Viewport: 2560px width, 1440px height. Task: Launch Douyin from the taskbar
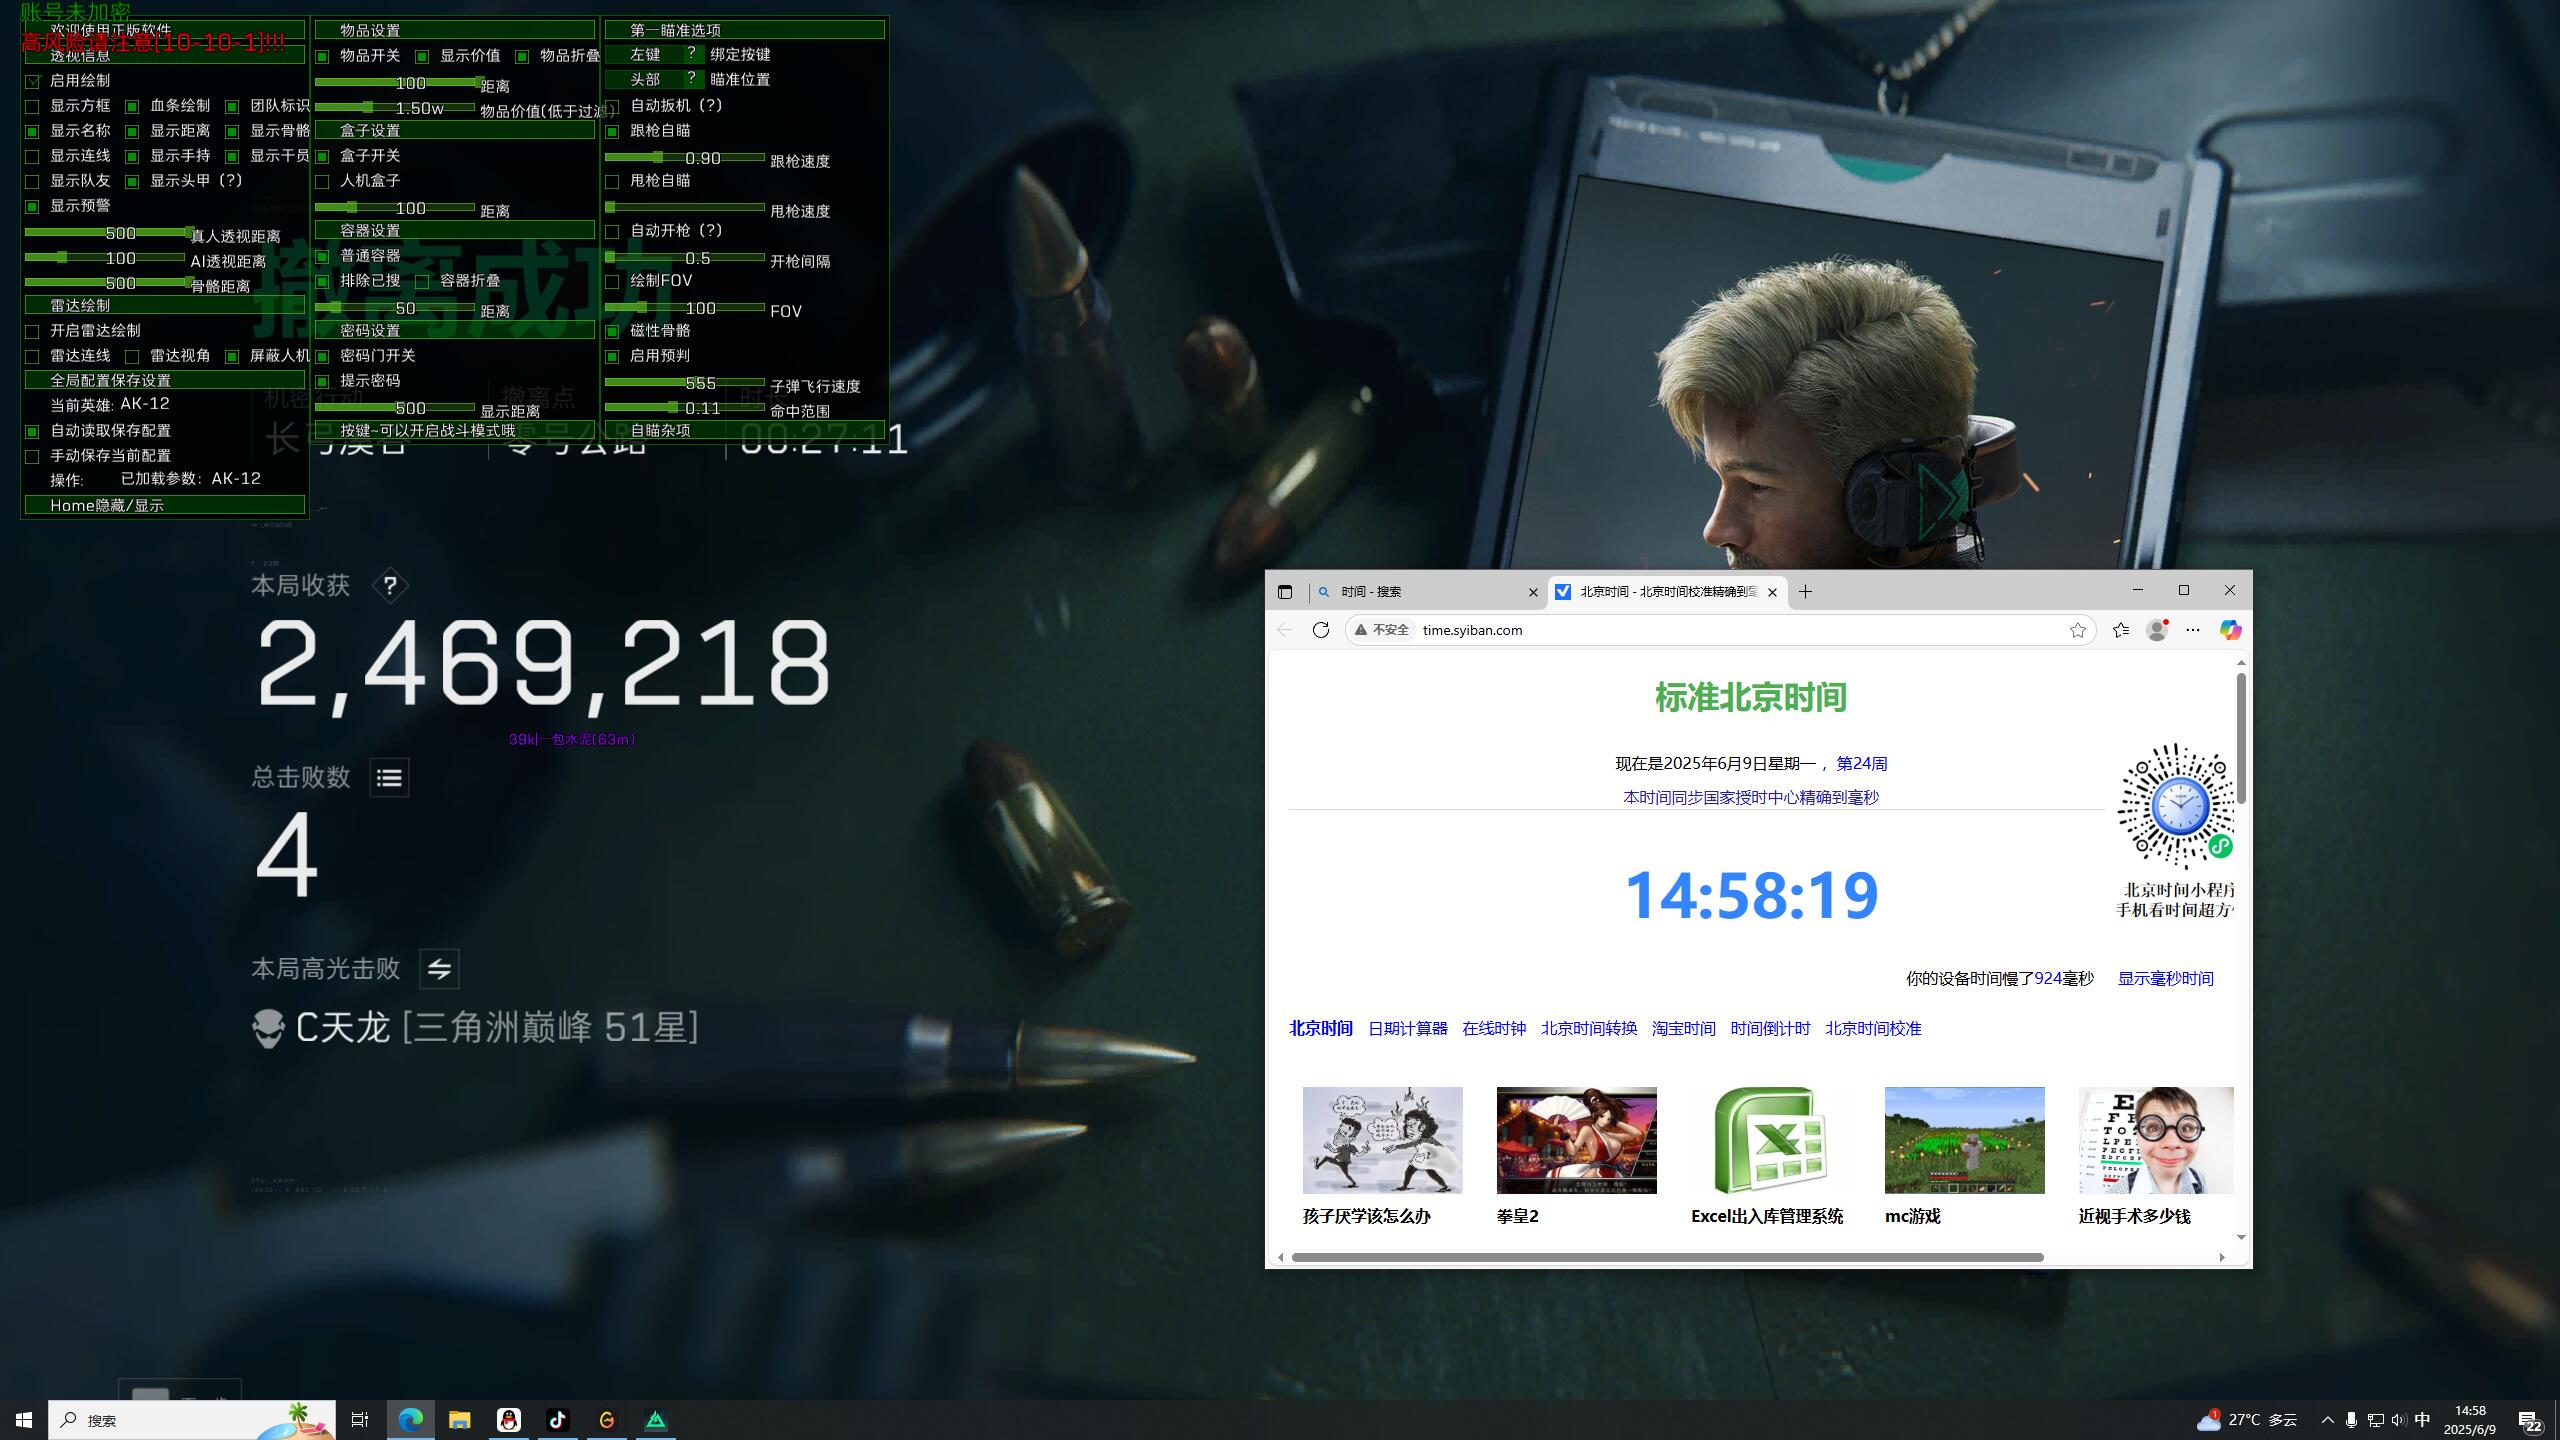pyautogui.click(x=558, y=1419)
